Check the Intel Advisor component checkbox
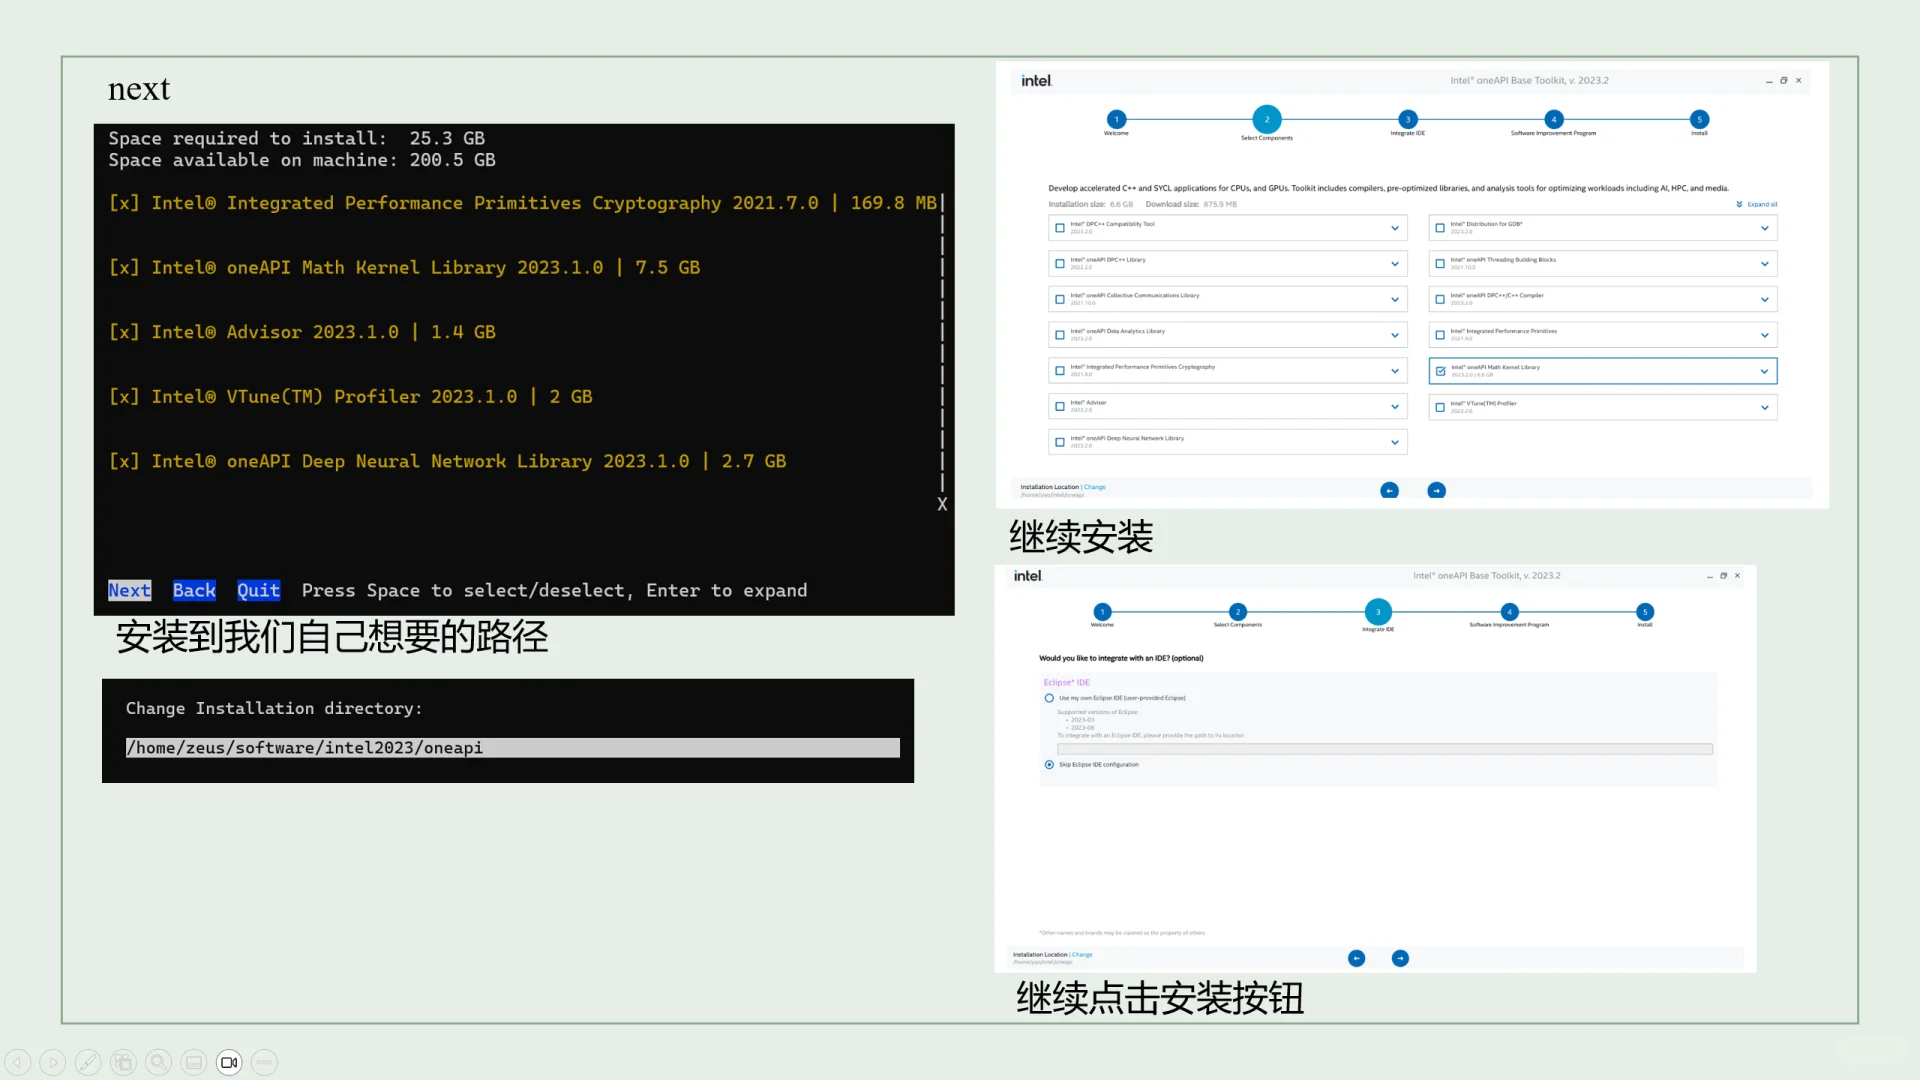1920x1080 pixels. tap(1060, 406)
